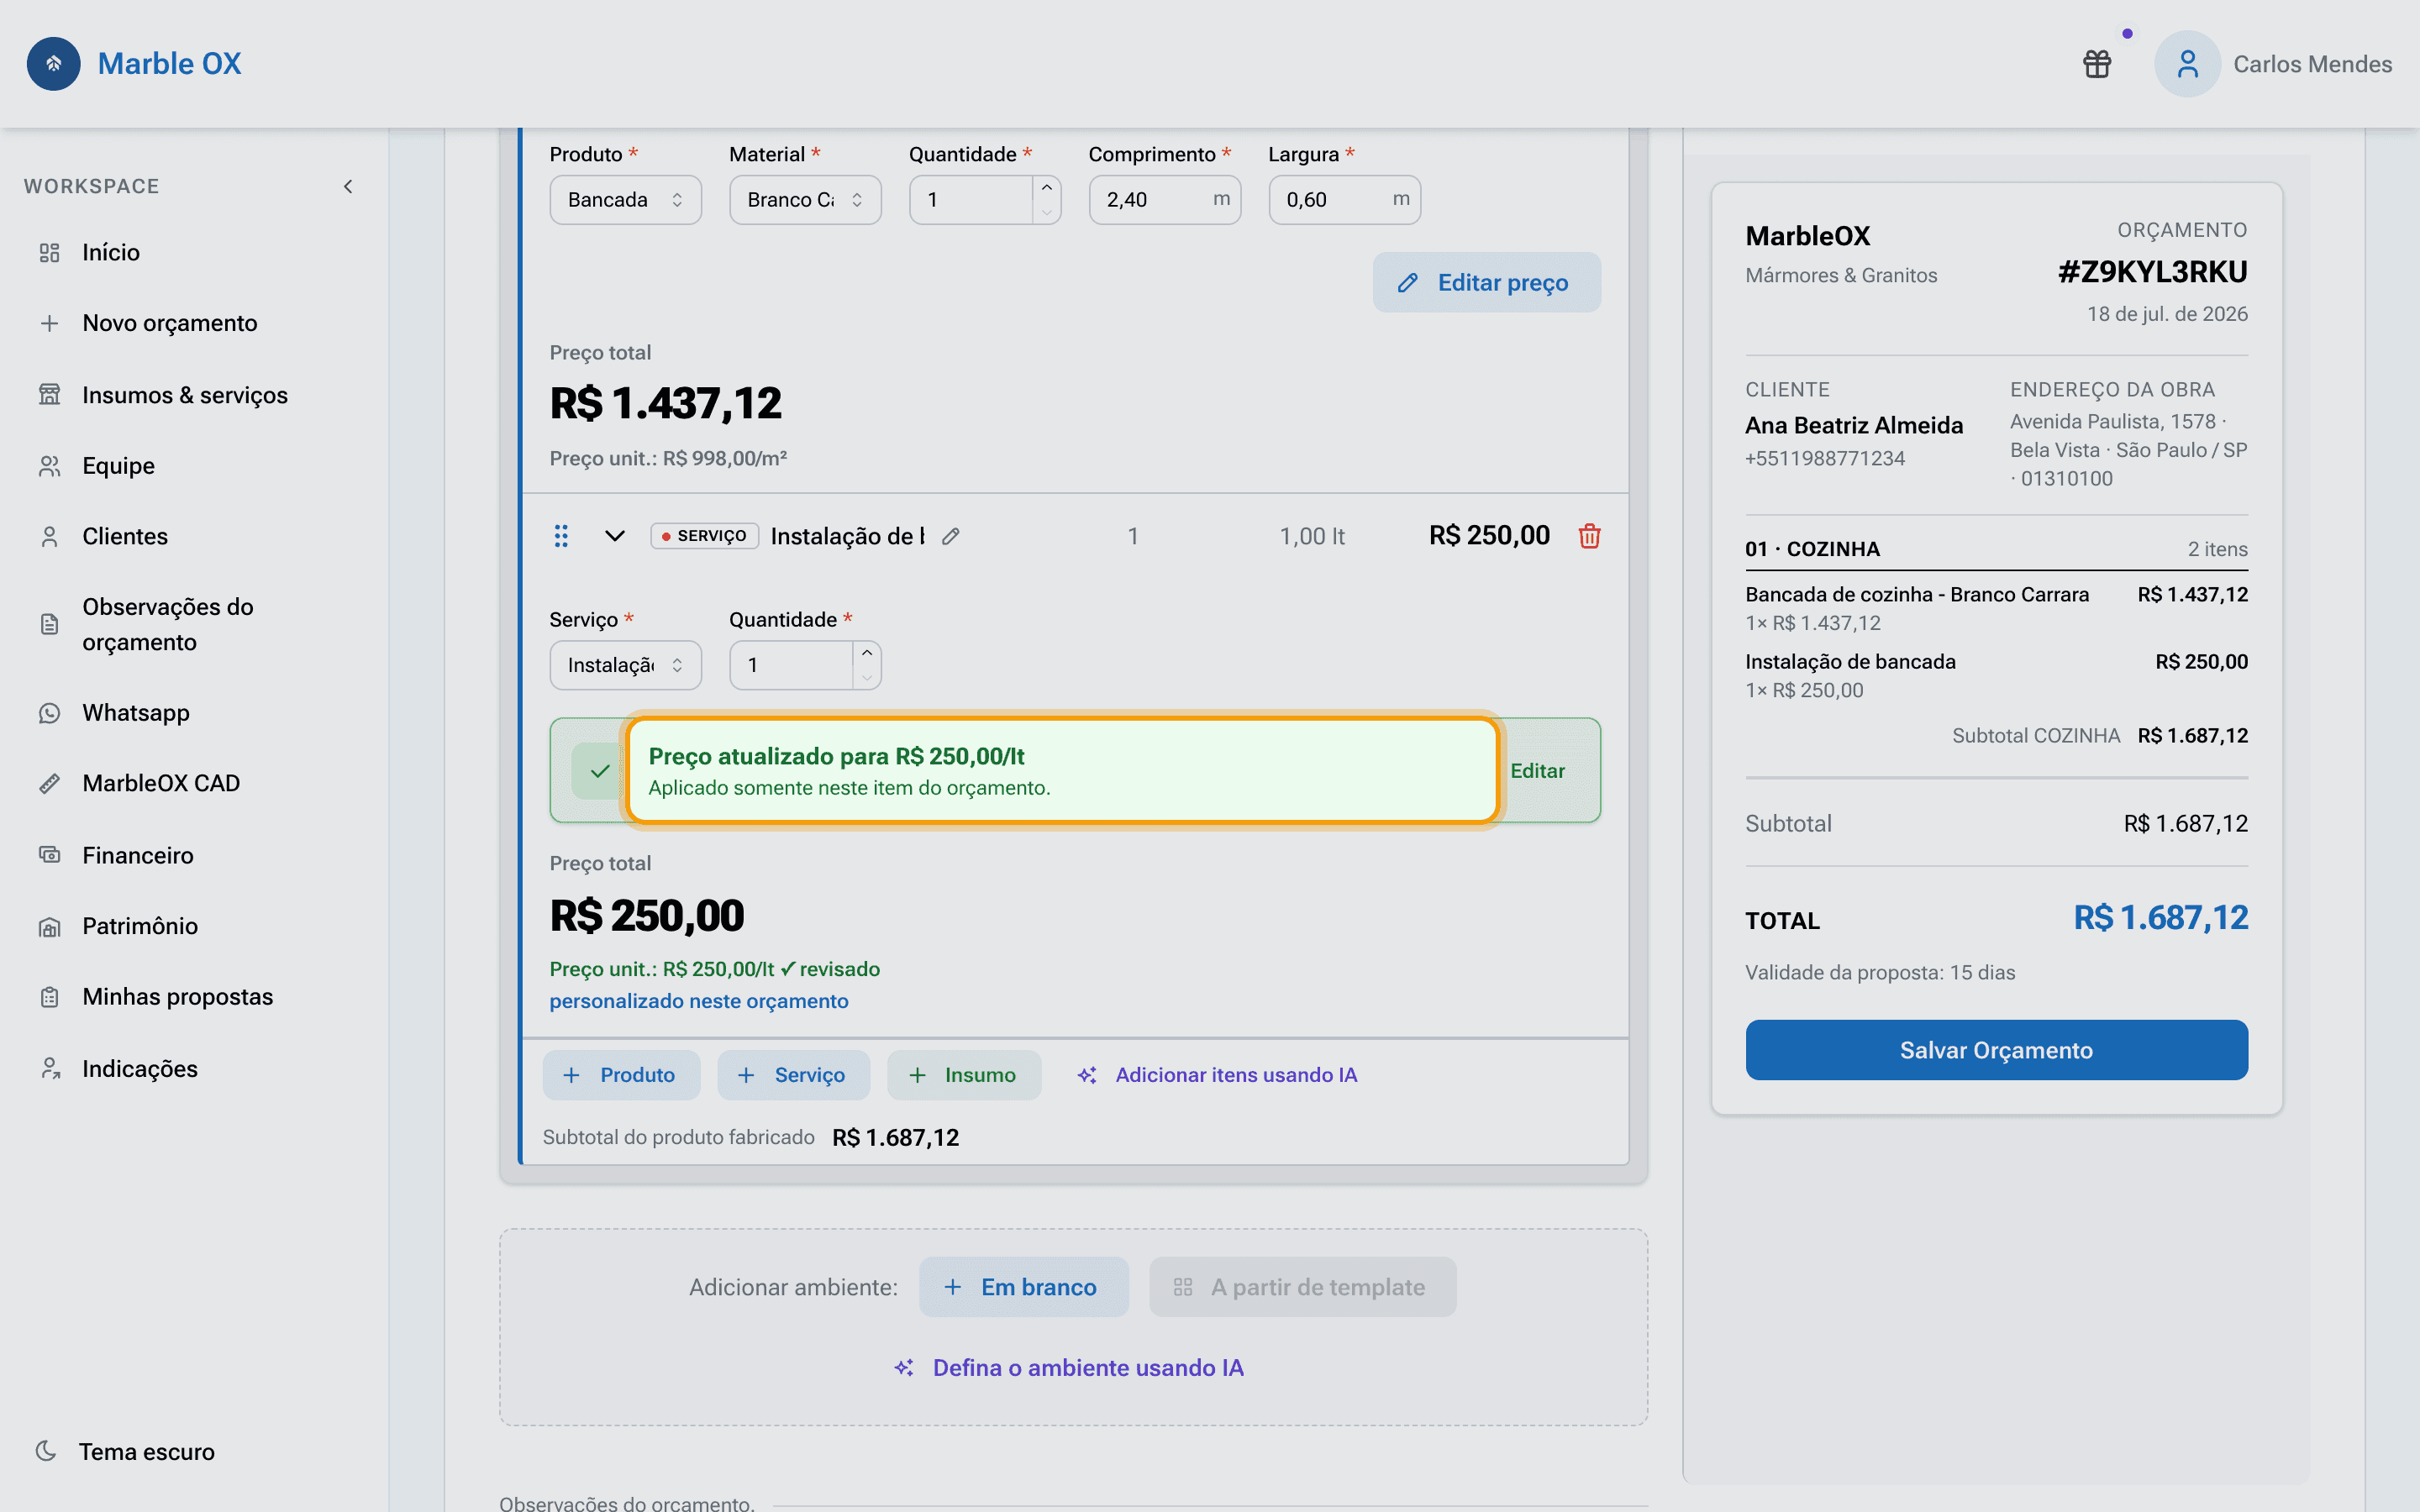Add a Serviço item
2420x1512 pixels.
(794, 1075)
